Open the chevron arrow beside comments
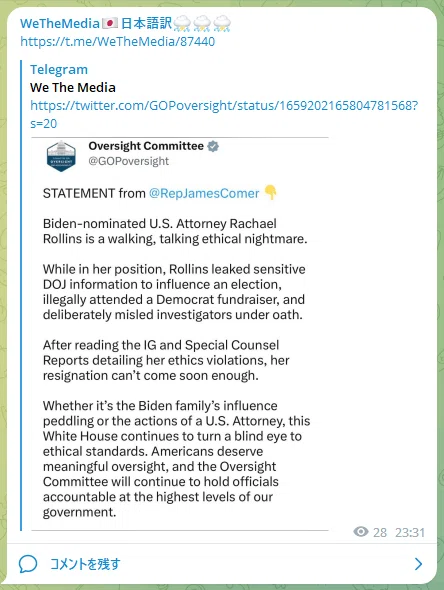The image size is (444, 590). (418, 564)
